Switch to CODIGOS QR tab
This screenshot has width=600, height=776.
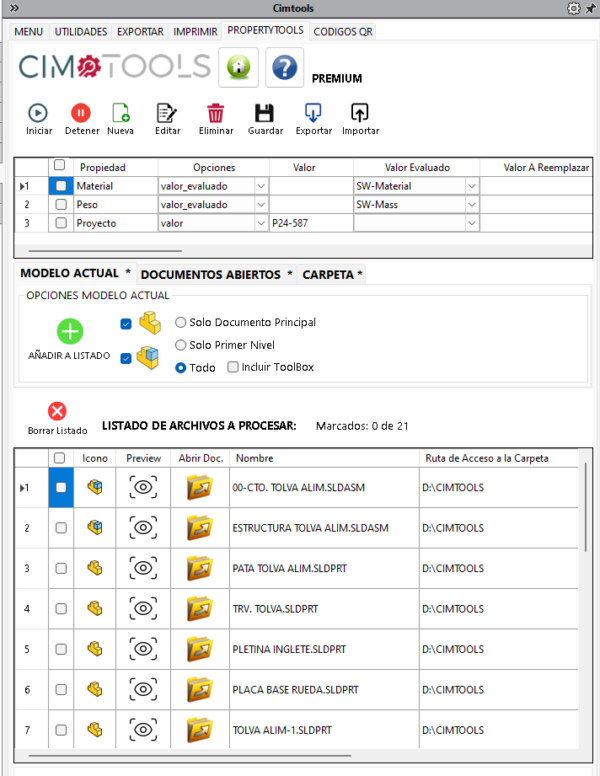[343, 32]
